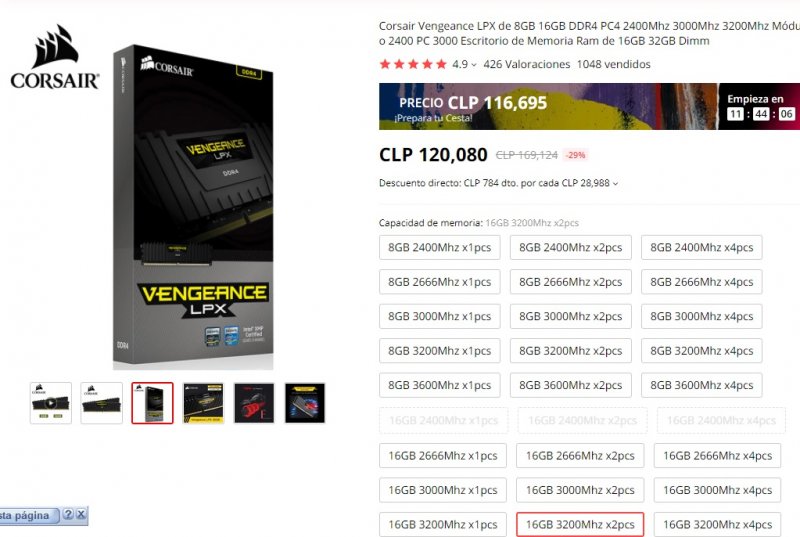Select the 16GB 3200Mhz x2pcs option
Screen dimensions: 800x537
coord(580,524)
